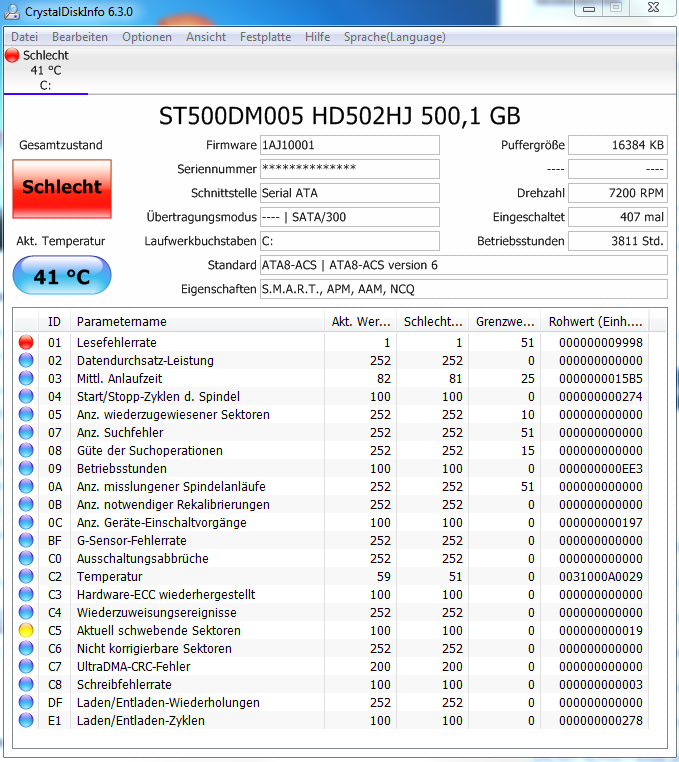The height and width of the screenshot is (762, 679).
Task: Click the Eingeschaltet field 407 mal
Action: [618, 217]
